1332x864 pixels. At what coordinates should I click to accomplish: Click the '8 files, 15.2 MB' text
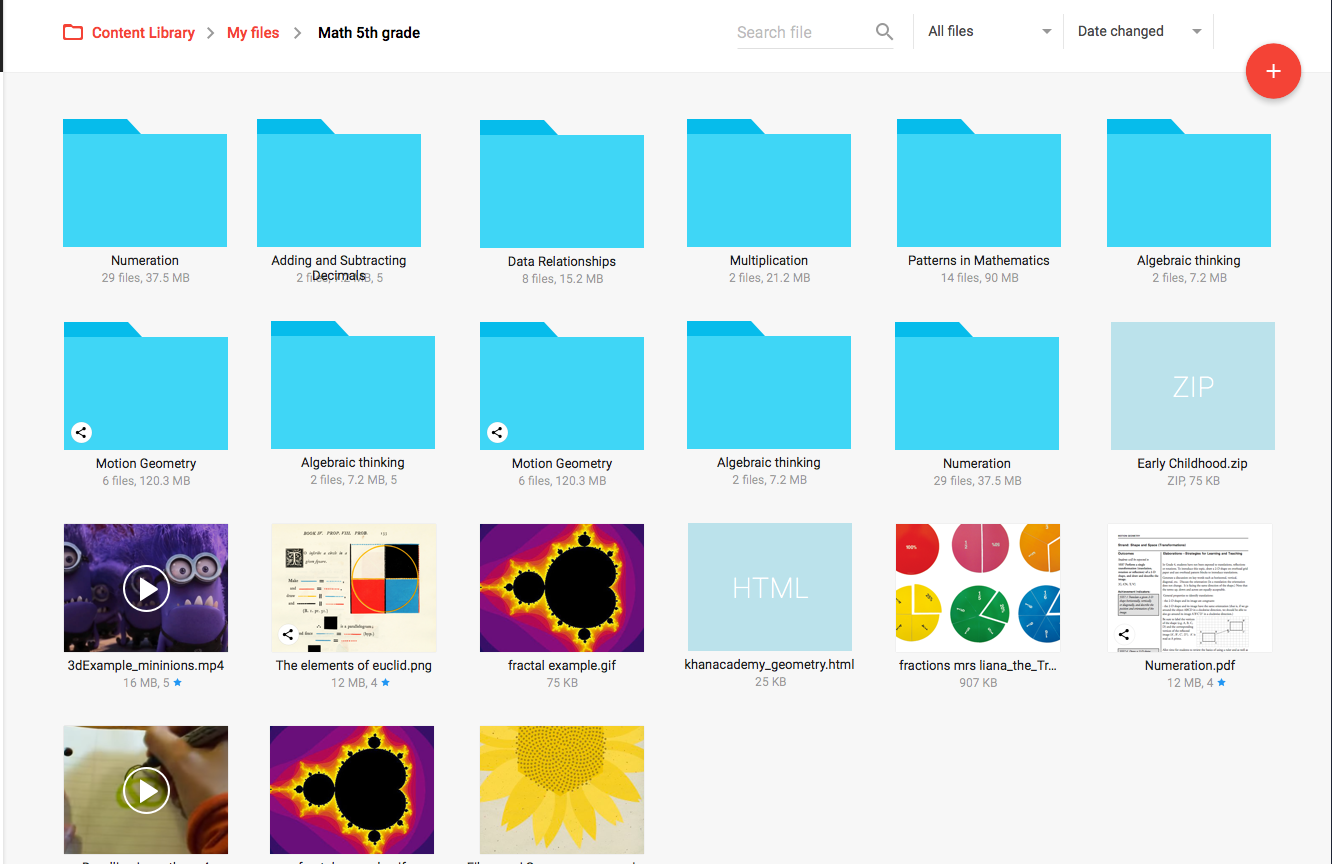tap(562, 279)
